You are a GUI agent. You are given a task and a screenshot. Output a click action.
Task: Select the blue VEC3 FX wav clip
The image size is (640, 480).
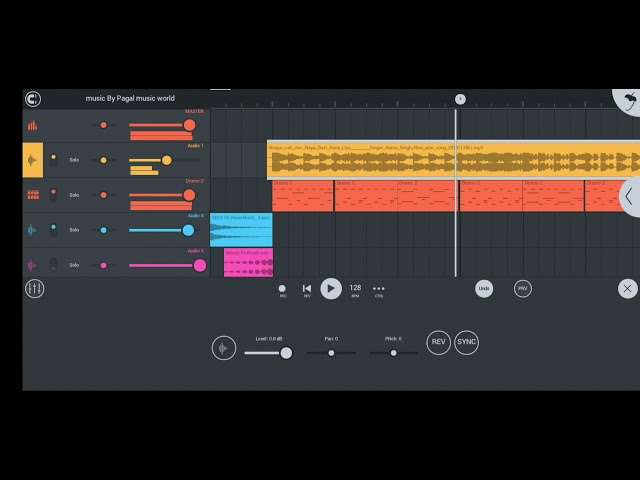pyautogui.click(x=241, y=230)
